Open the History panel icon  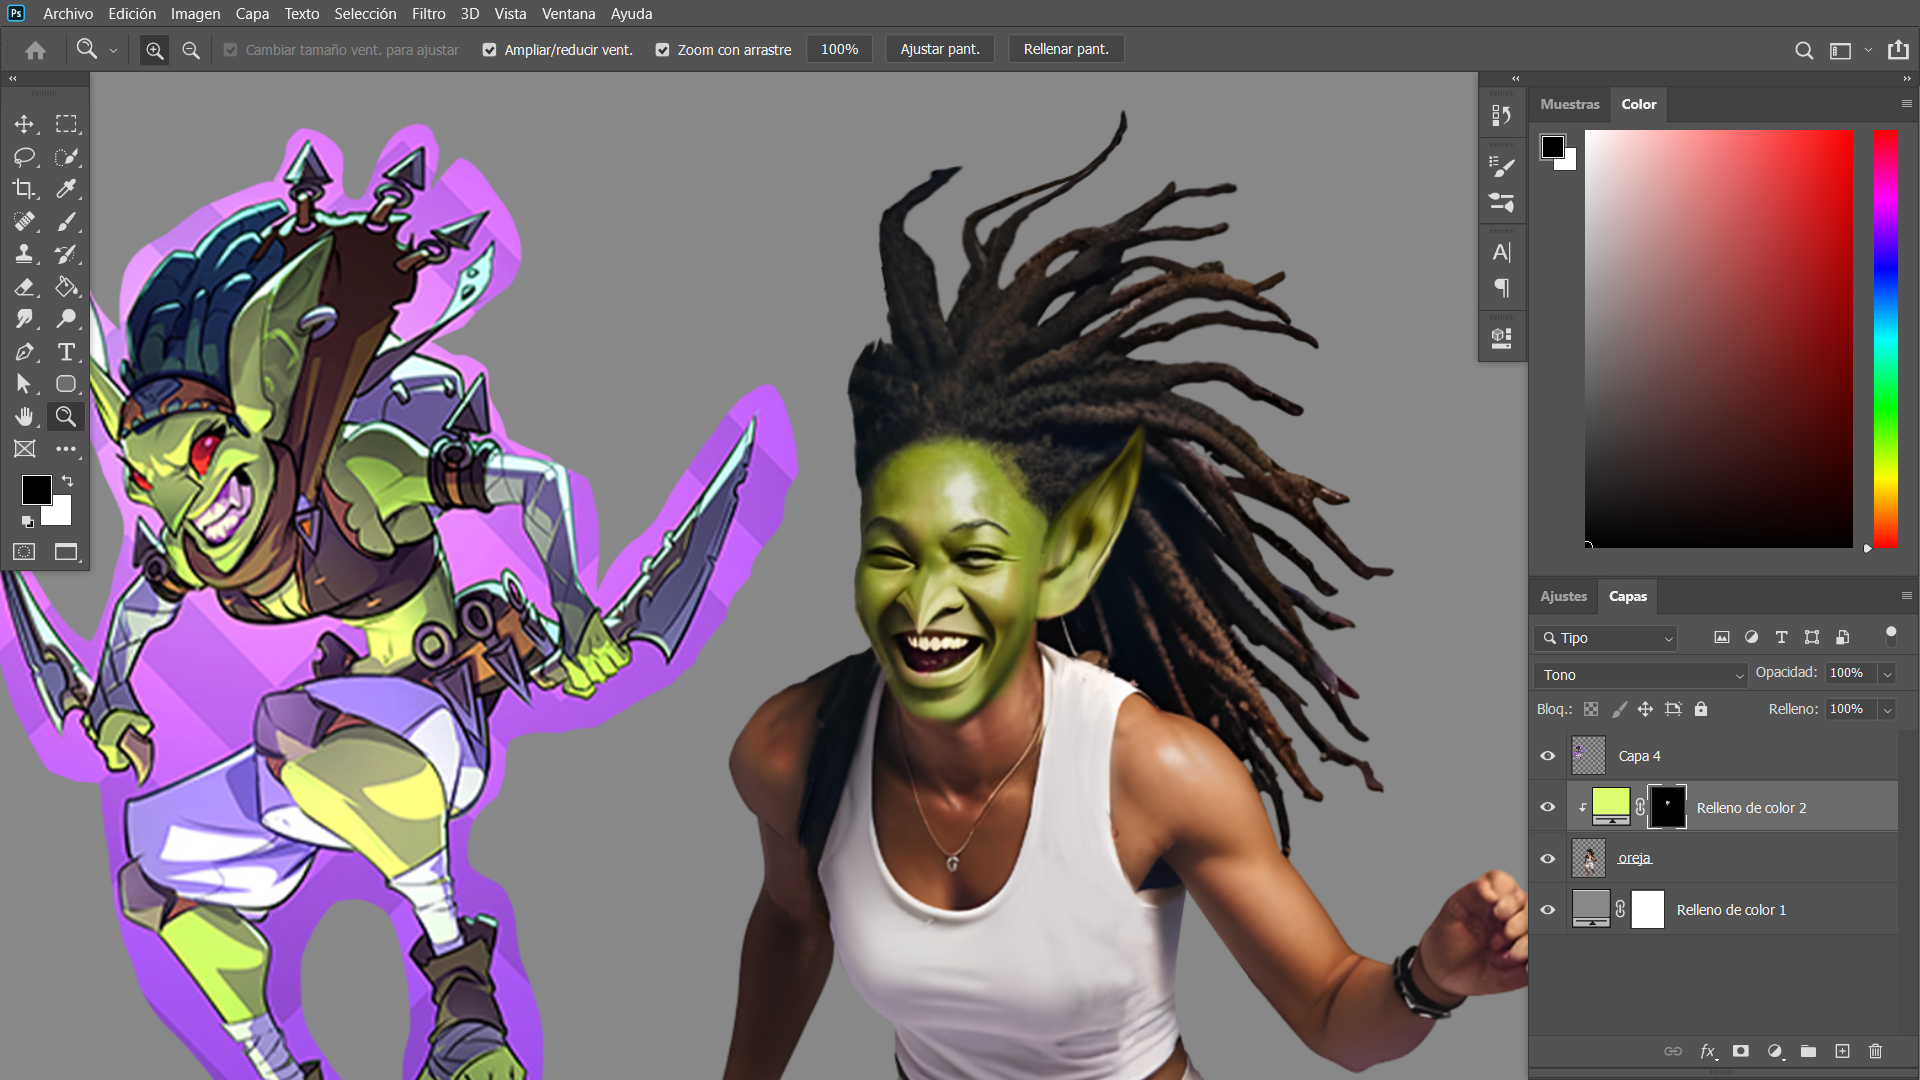[x=1502, y=115]
